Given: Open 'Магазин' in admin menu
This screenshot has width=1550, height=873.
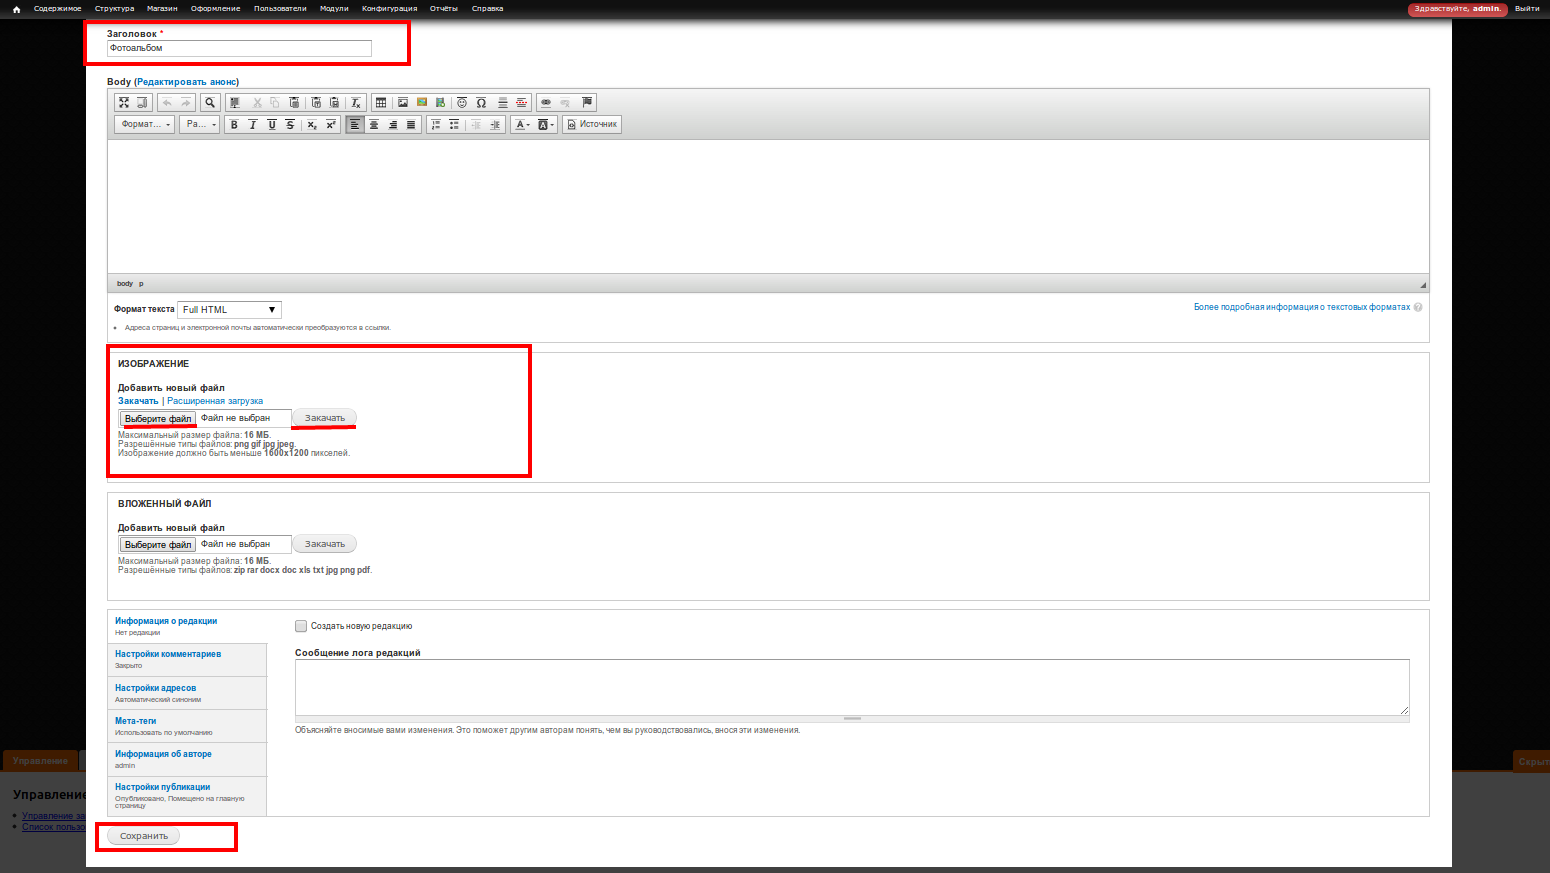Looking at the screenshot, I should pos(162,9).
